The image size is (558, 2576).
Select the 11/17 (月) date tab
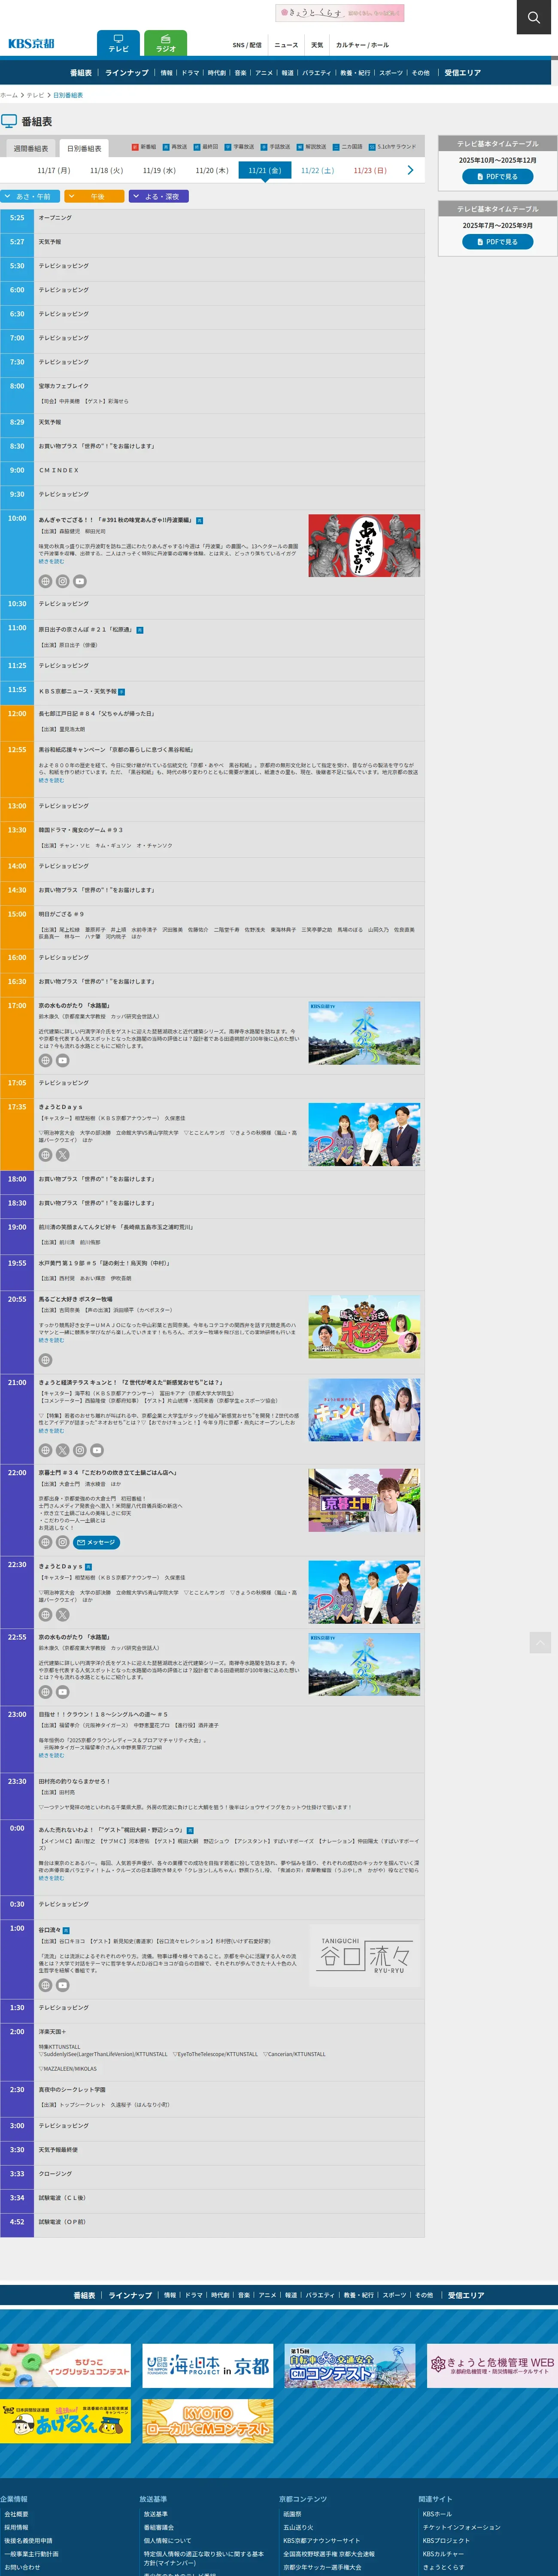54,170
